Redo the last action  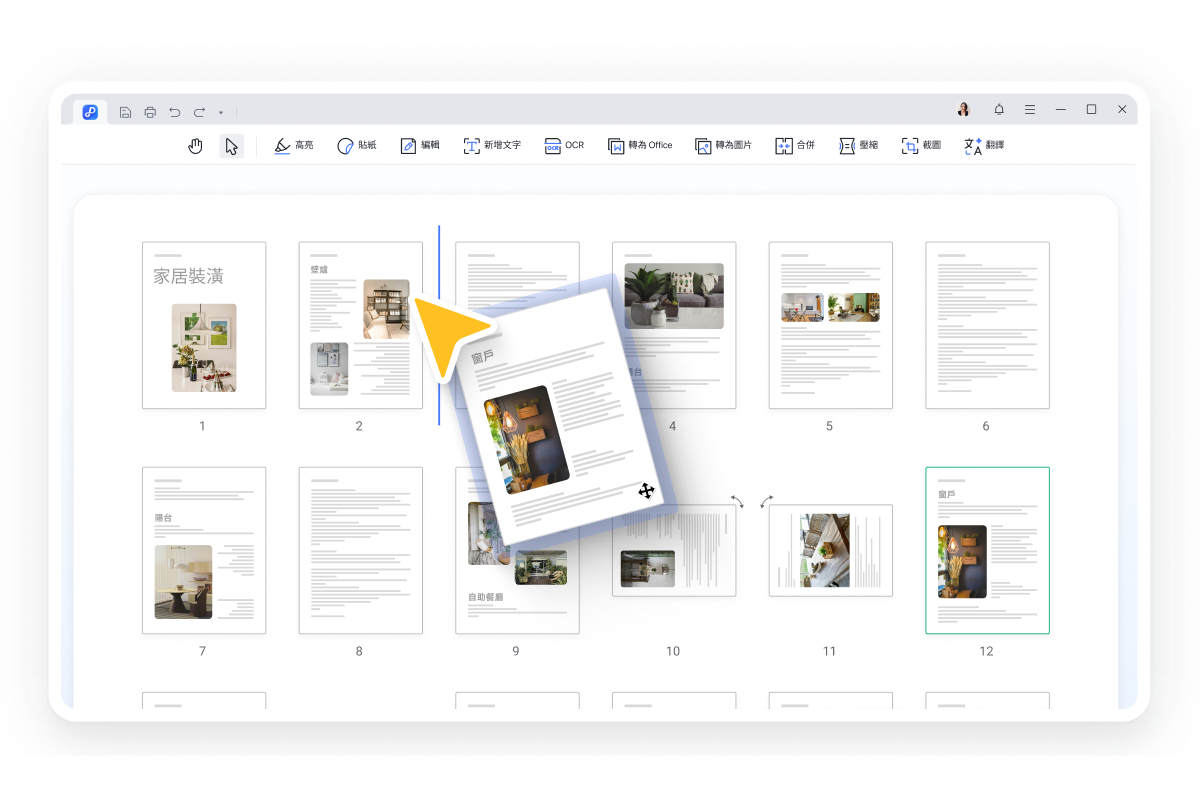point(199,111)
